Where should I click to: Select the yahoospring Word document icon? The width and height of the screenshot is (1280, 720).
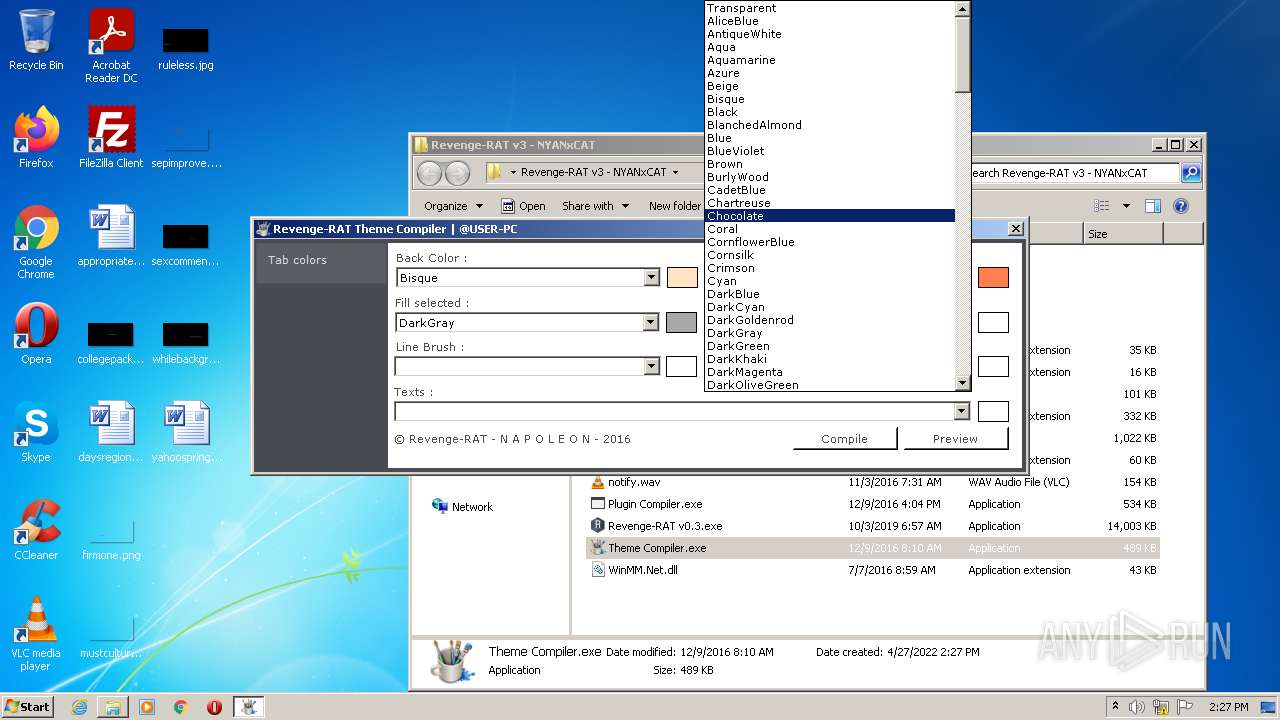[x=186, y=432]
